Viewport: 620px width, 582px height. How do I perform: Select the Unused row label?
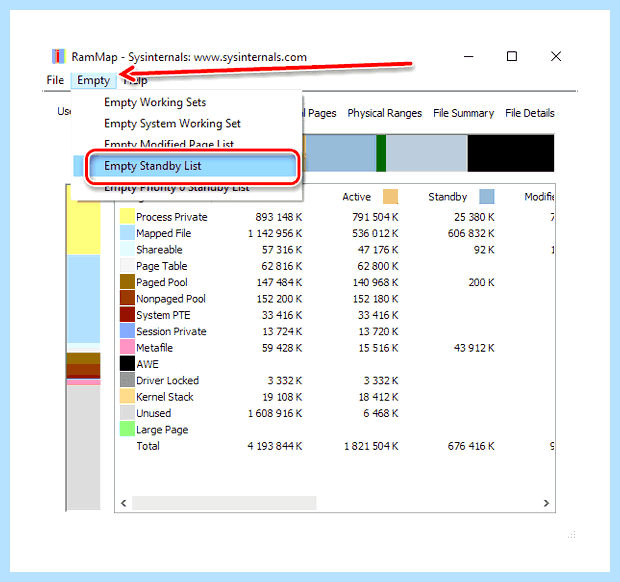click(x=153, y=413)
